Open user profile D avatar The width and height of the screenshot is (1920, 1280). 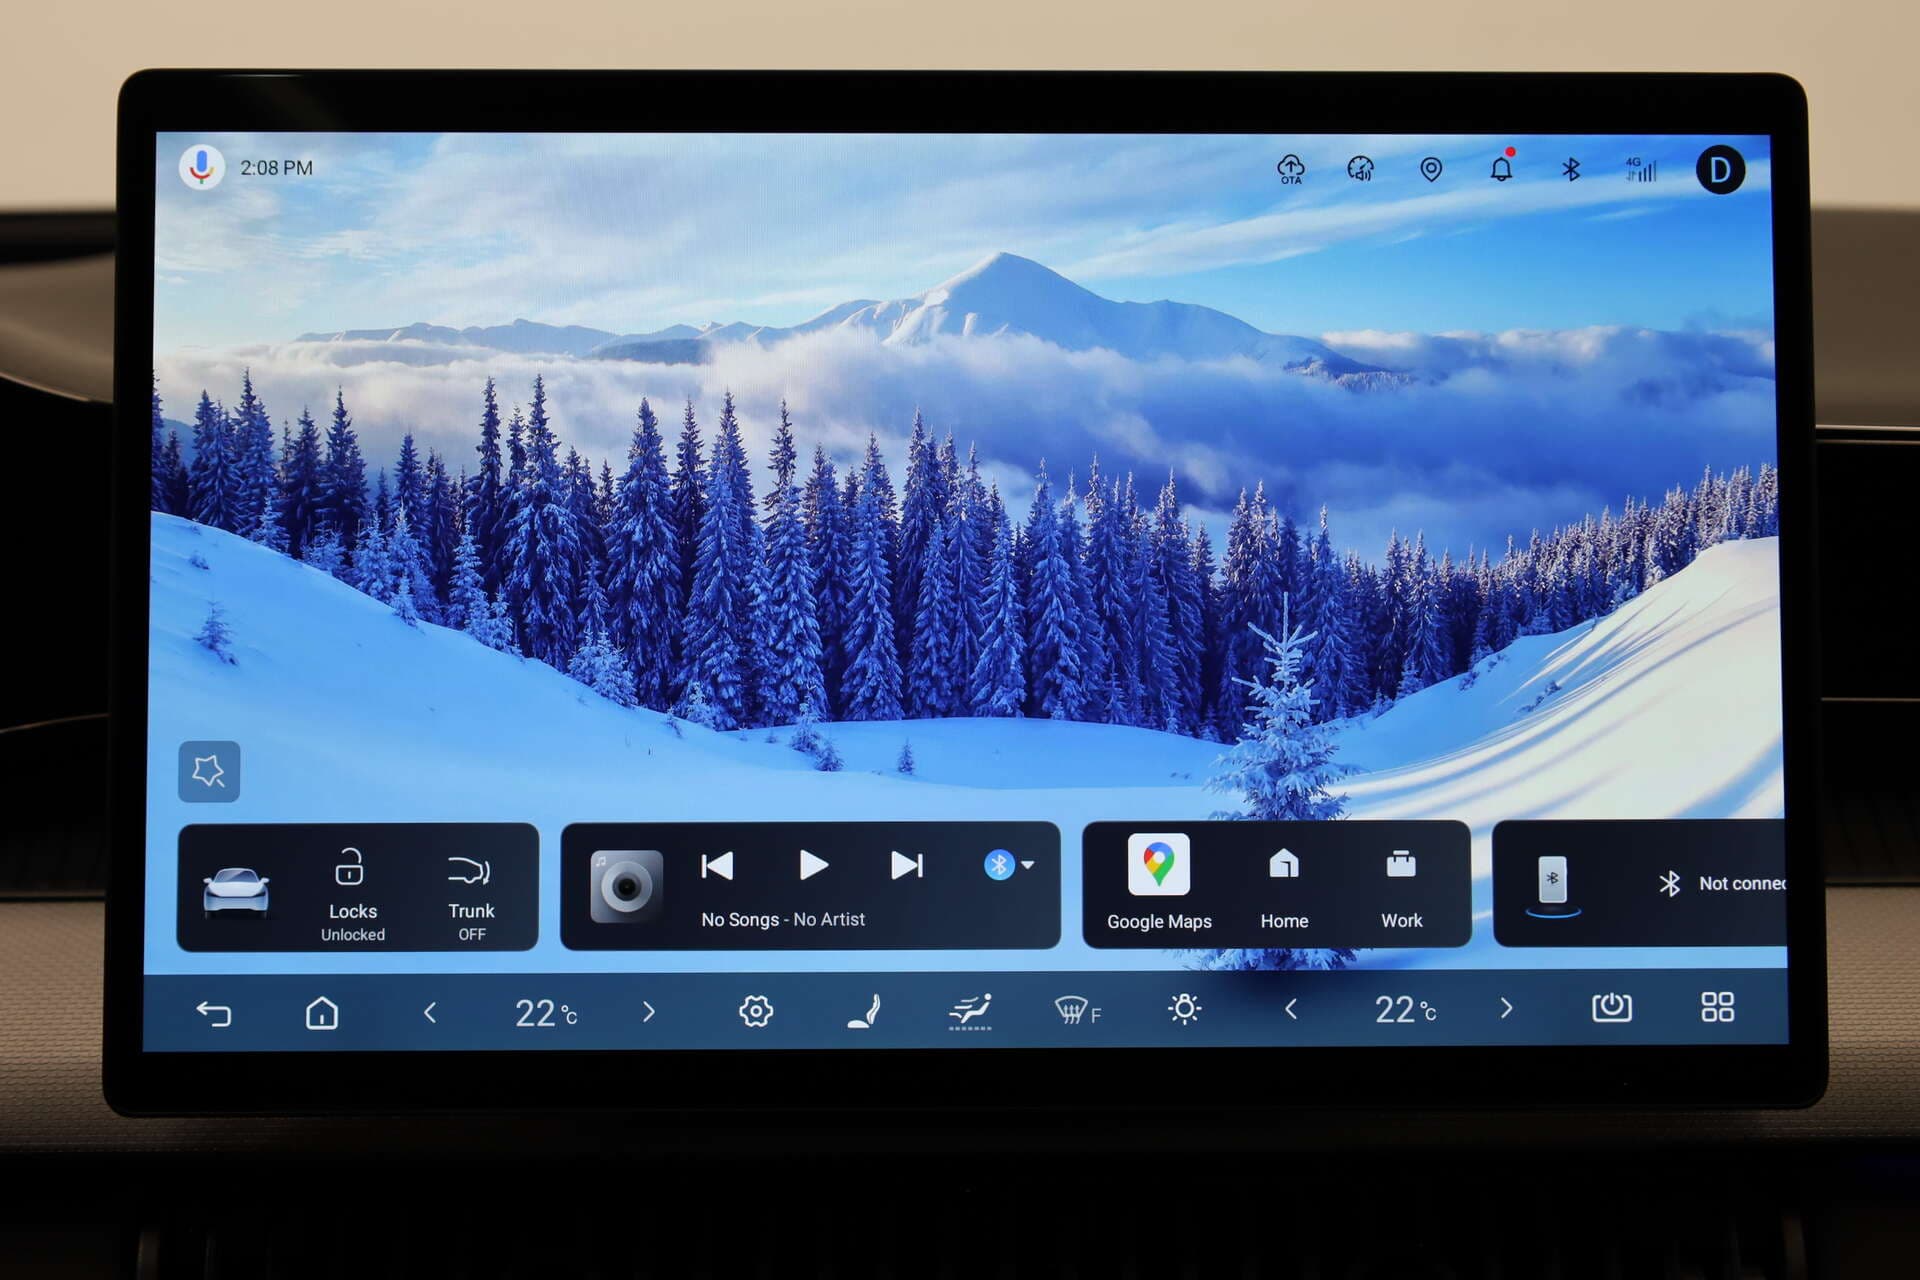(x=1720, y=170)
